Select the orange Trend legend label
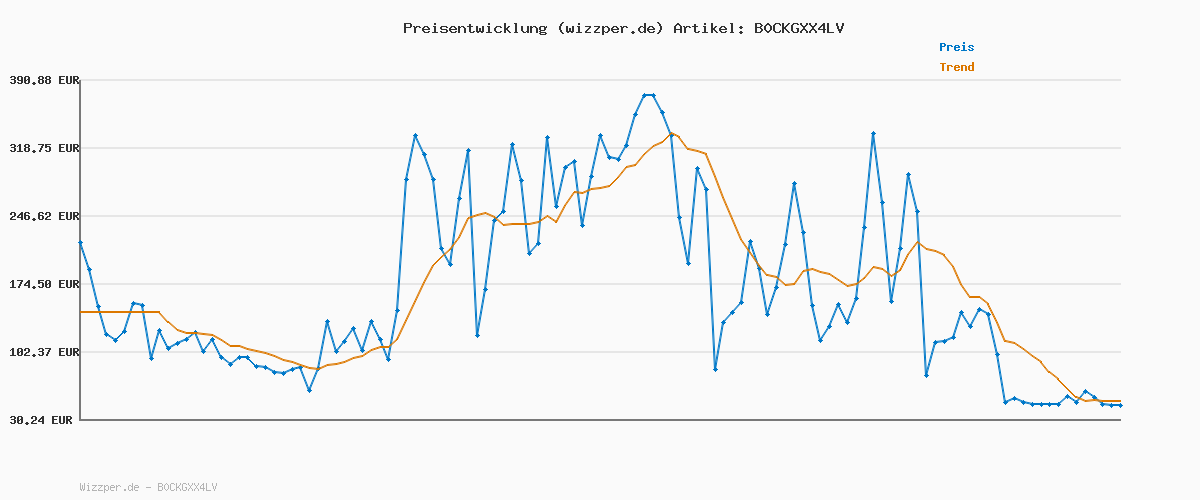The height and width of the screenshot is (500, 1200). coord(956,67)
